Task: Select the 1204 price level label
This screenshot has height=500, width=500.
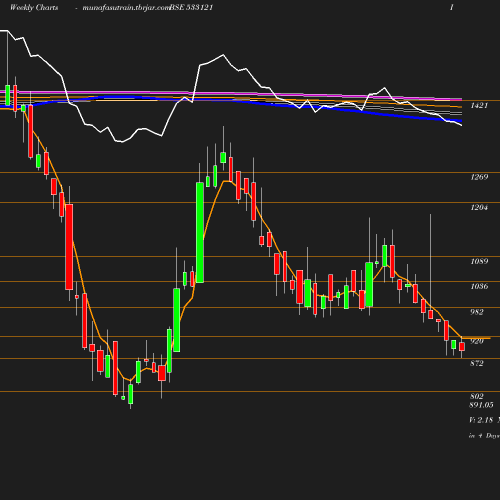Action: pyautogui.click(x=479, y=208)
